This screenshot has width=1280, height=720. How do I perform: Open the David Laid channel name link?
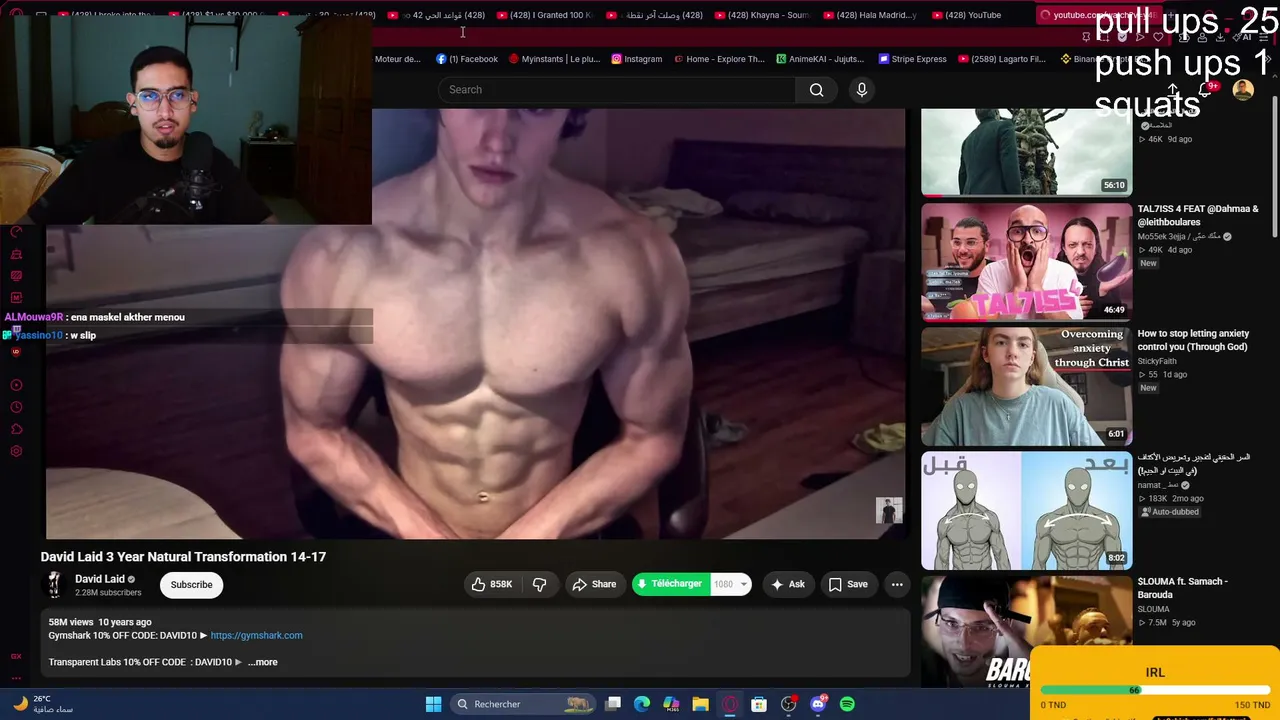[100, 579]
